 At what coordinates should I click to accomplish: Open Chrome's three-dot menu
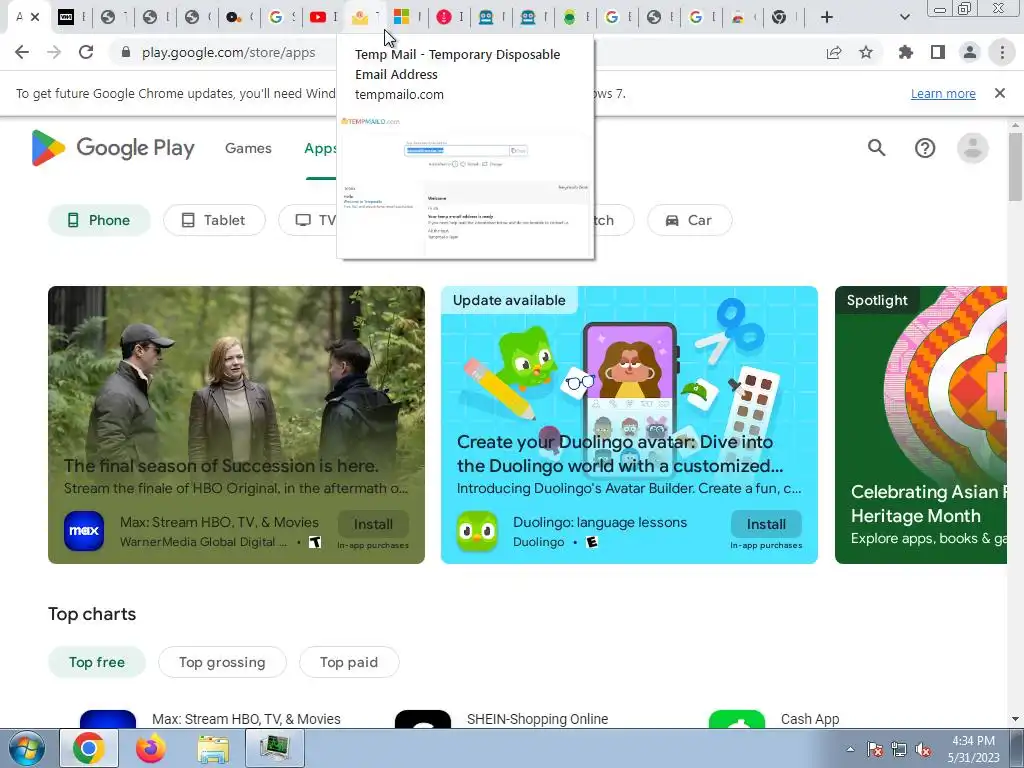tap(1002, 52)
